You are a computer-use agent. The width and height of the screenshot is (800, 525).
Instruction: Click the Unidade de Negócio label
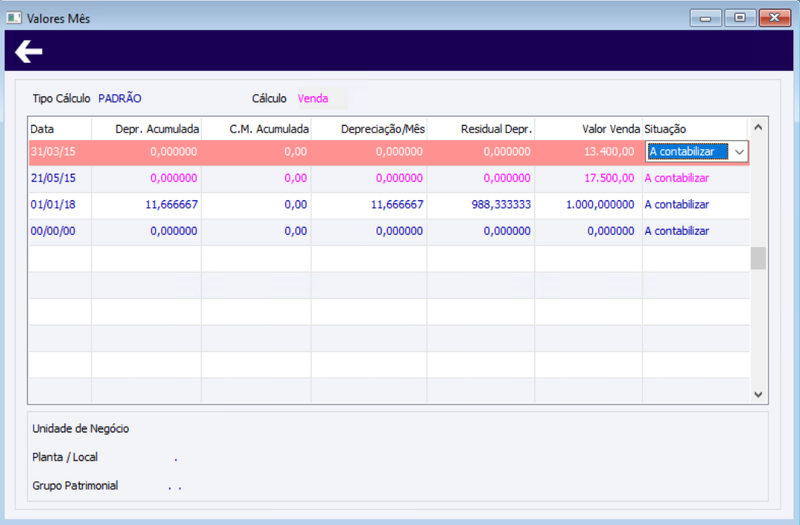pos(81,429)
